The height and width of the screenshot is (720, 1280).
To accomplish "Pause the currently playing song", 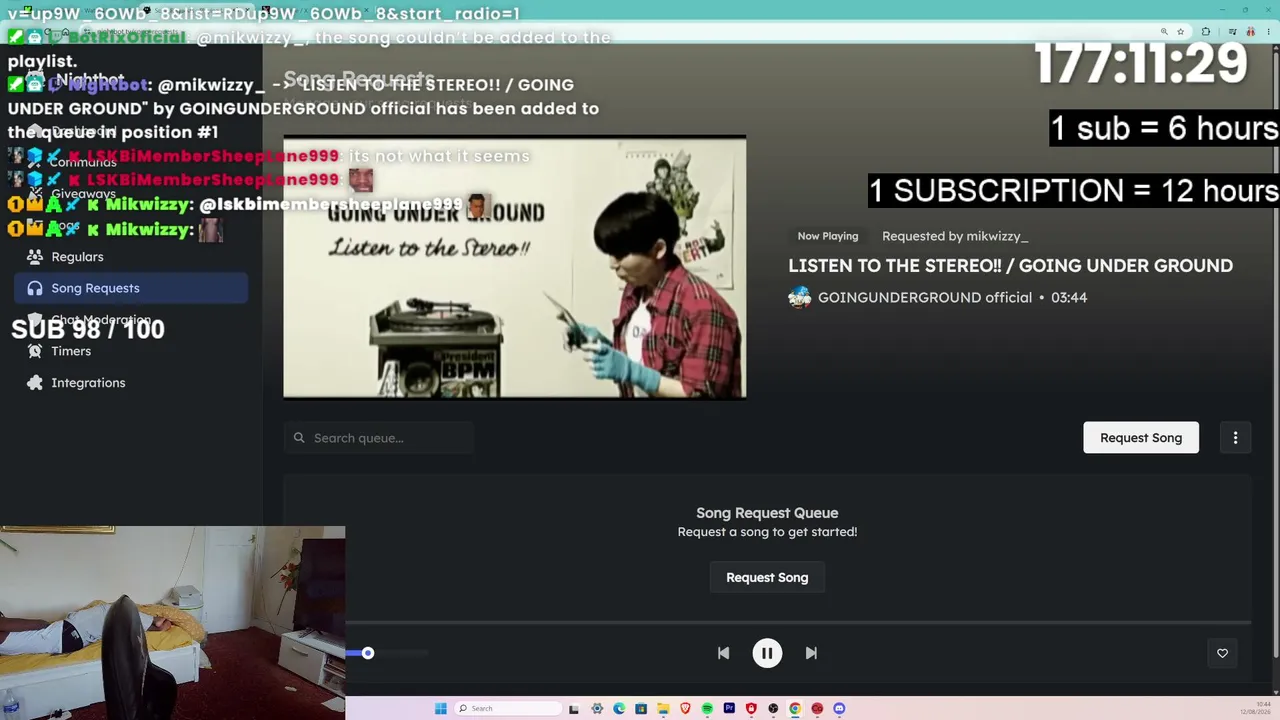I will pos(767,653).
